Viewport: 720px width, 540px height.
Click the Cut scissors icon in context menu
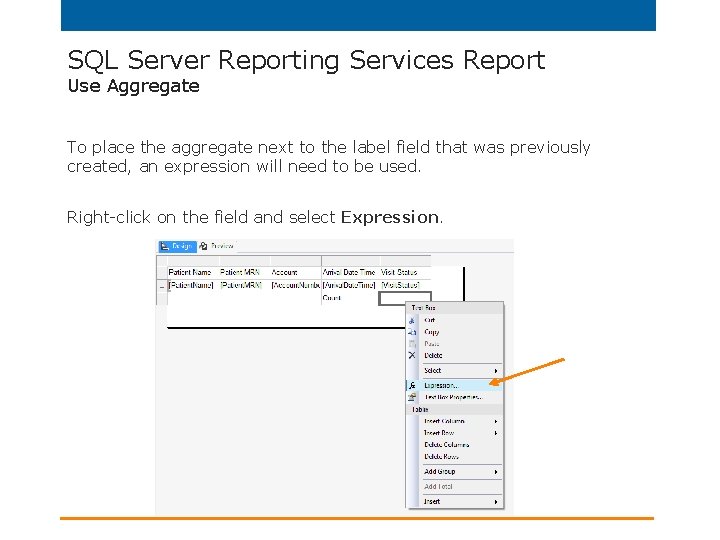click(x=412, y=321)
